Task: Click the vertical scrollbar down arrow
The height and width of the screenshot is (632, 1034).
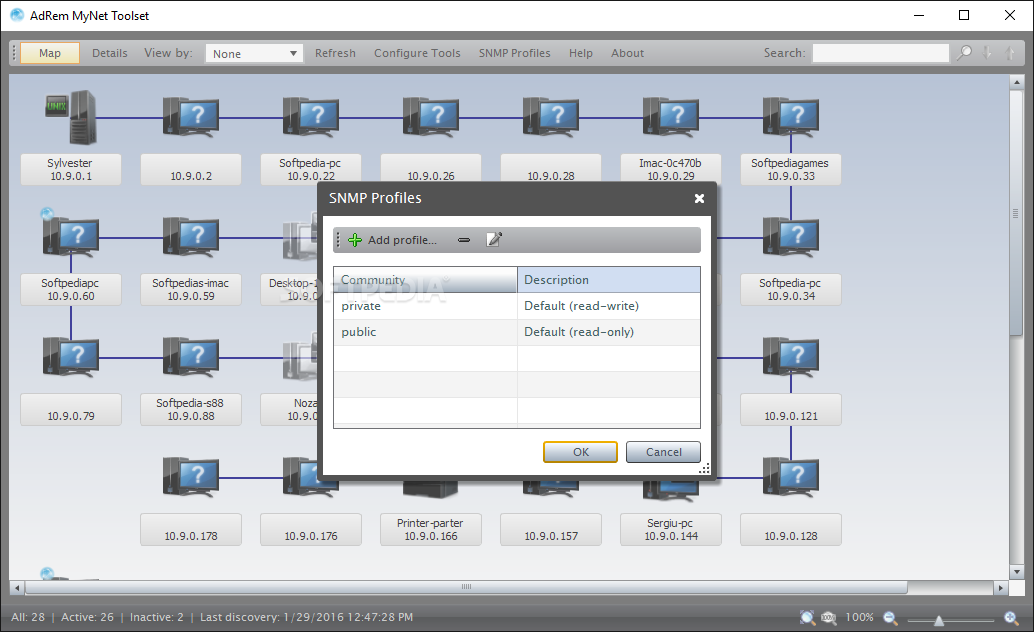Action: coord(1016,571)
